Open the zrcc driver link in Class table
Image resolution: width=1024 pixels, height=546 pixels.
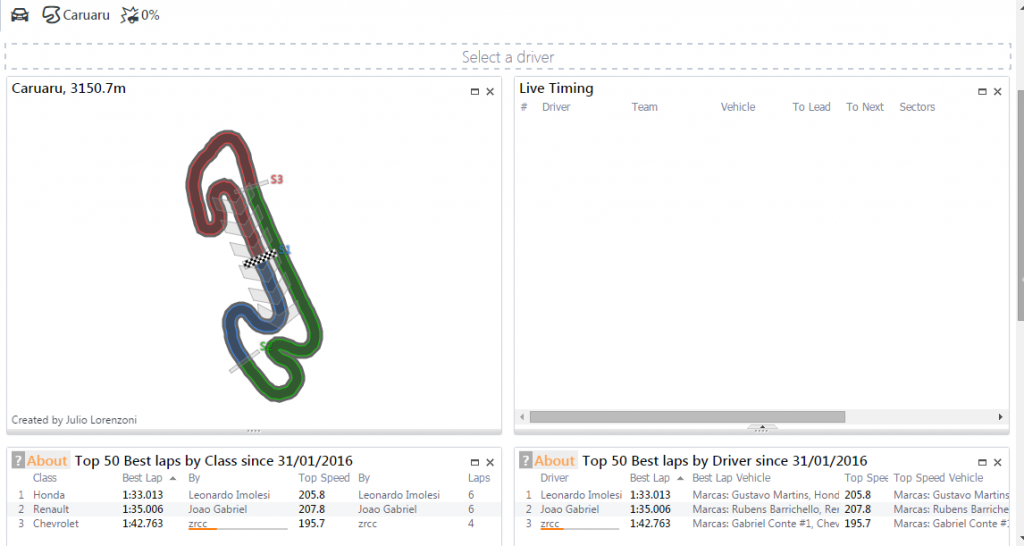[198, 524]
